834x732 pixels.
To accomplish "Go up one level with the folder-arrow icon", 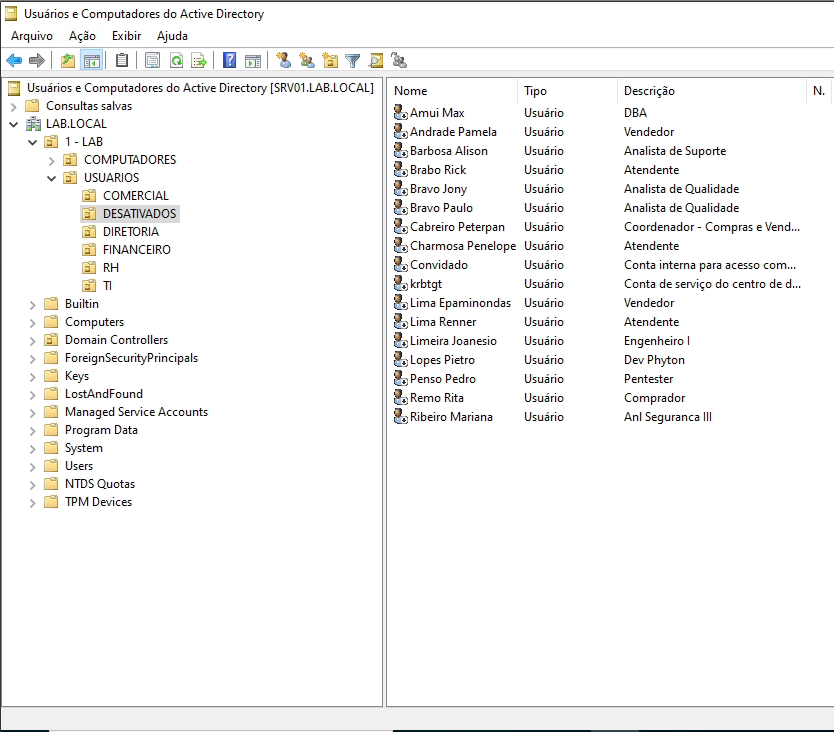I will click(68, 61).
